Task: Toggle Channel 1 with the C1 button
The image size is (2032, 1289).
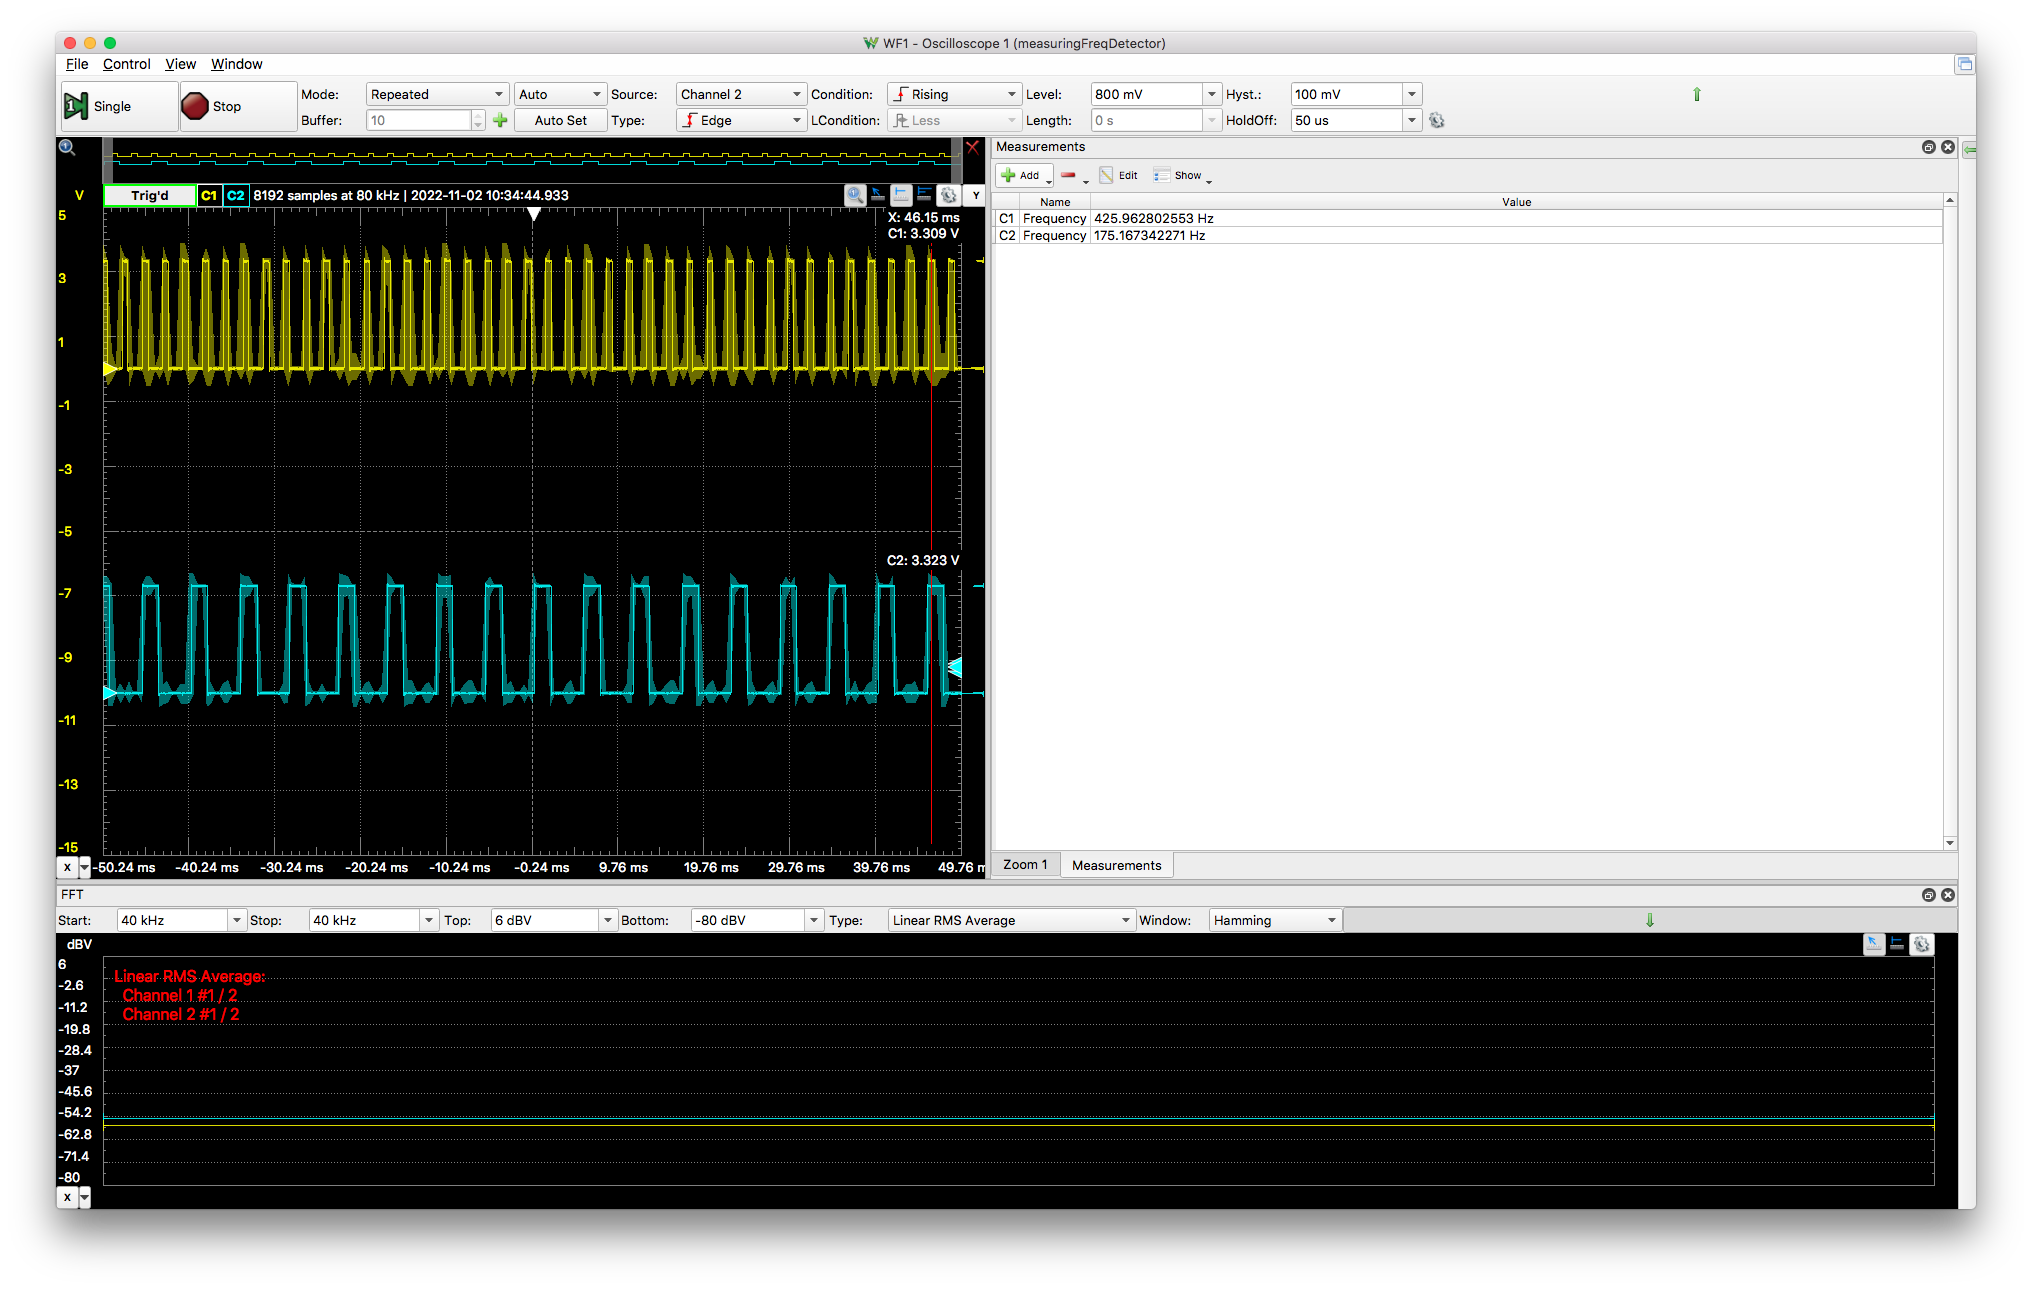Action: [x=209, y=195]
